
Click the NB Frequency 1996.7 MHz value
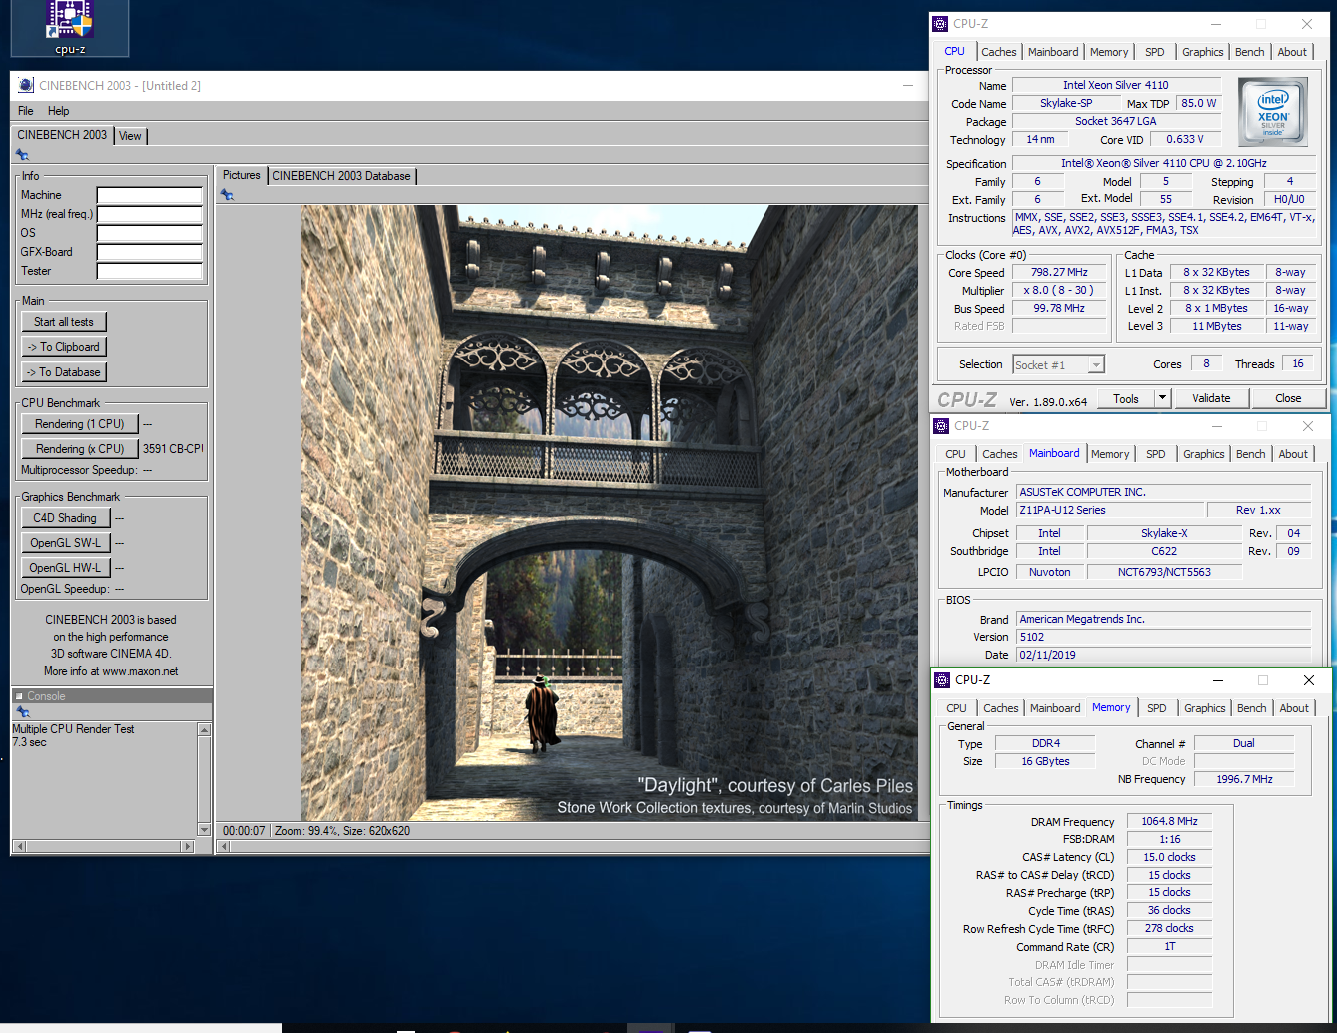(1244, 779)
